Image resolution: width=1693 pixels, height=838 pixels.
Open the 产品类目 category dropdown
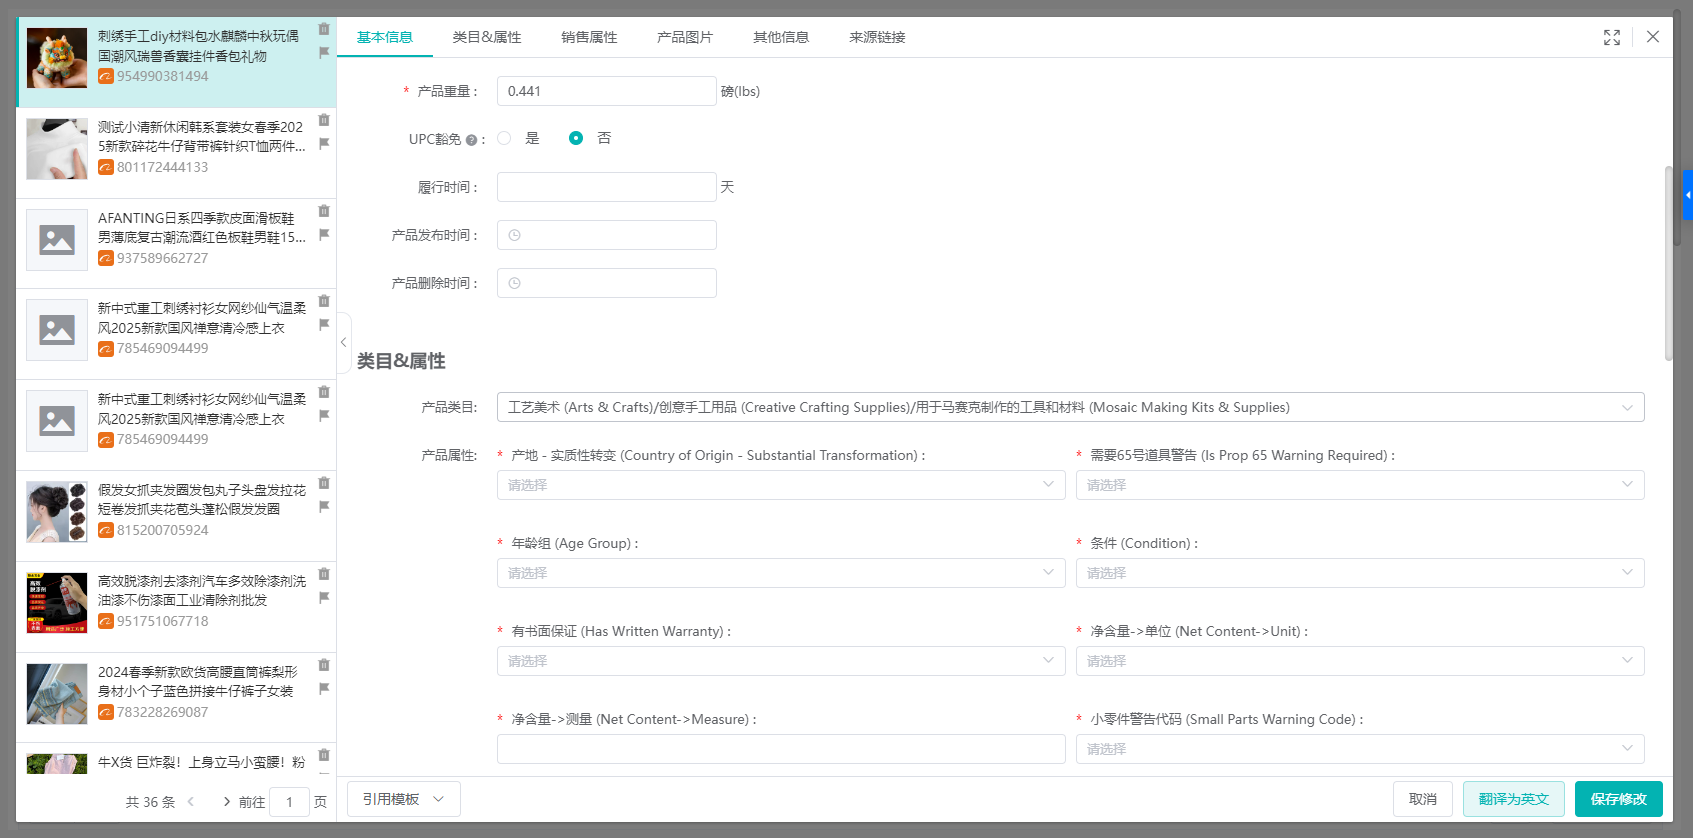tap(1070, 407)
